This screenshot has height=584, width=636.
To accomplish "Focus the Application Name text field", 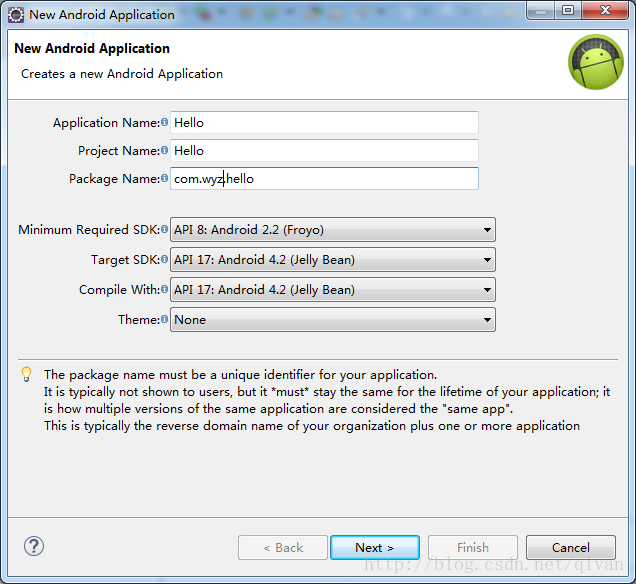I will pyautogui.click(x=324, y=122).
